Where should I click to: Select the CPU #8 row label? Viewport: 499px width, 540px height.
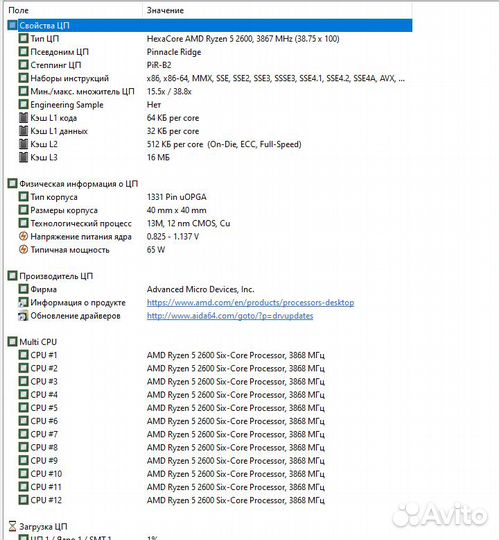[44, 448]
